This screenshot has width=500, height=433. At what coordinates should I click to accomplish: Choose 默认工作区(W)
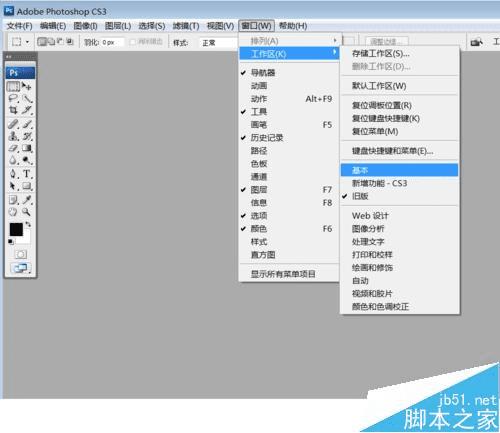click(x=399, y=86)
